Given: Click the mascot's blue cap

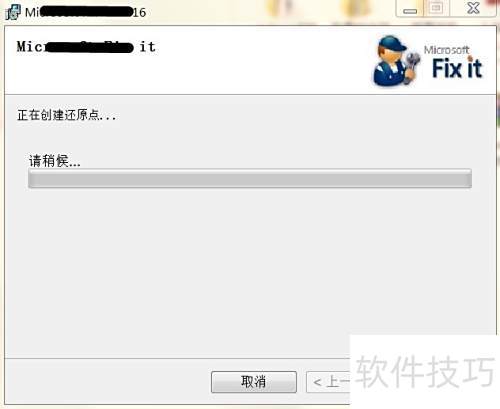Looking at the screenshot, I should 393,43.
